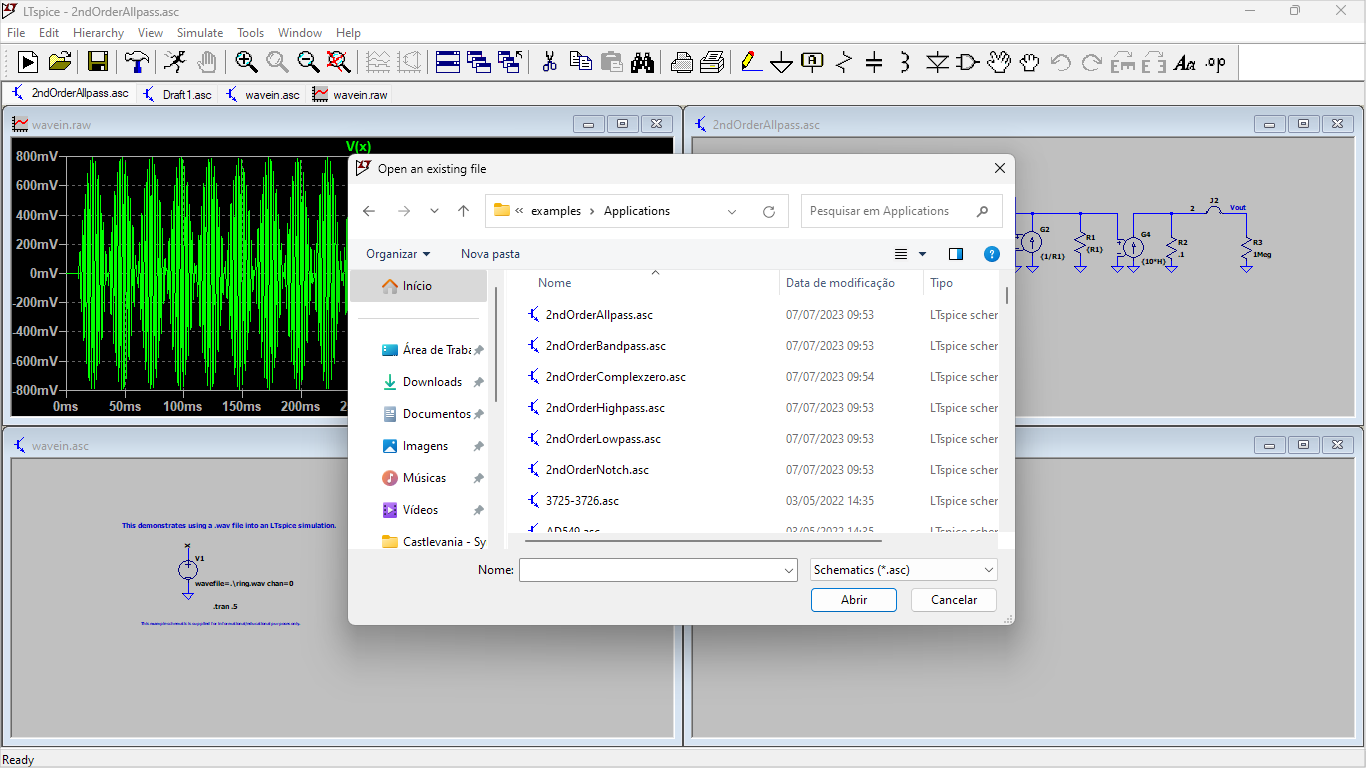The width and height of the screenshot is (1366, 768).
Task: Sort by the Nome column header
Action: [x=555, y=283]
